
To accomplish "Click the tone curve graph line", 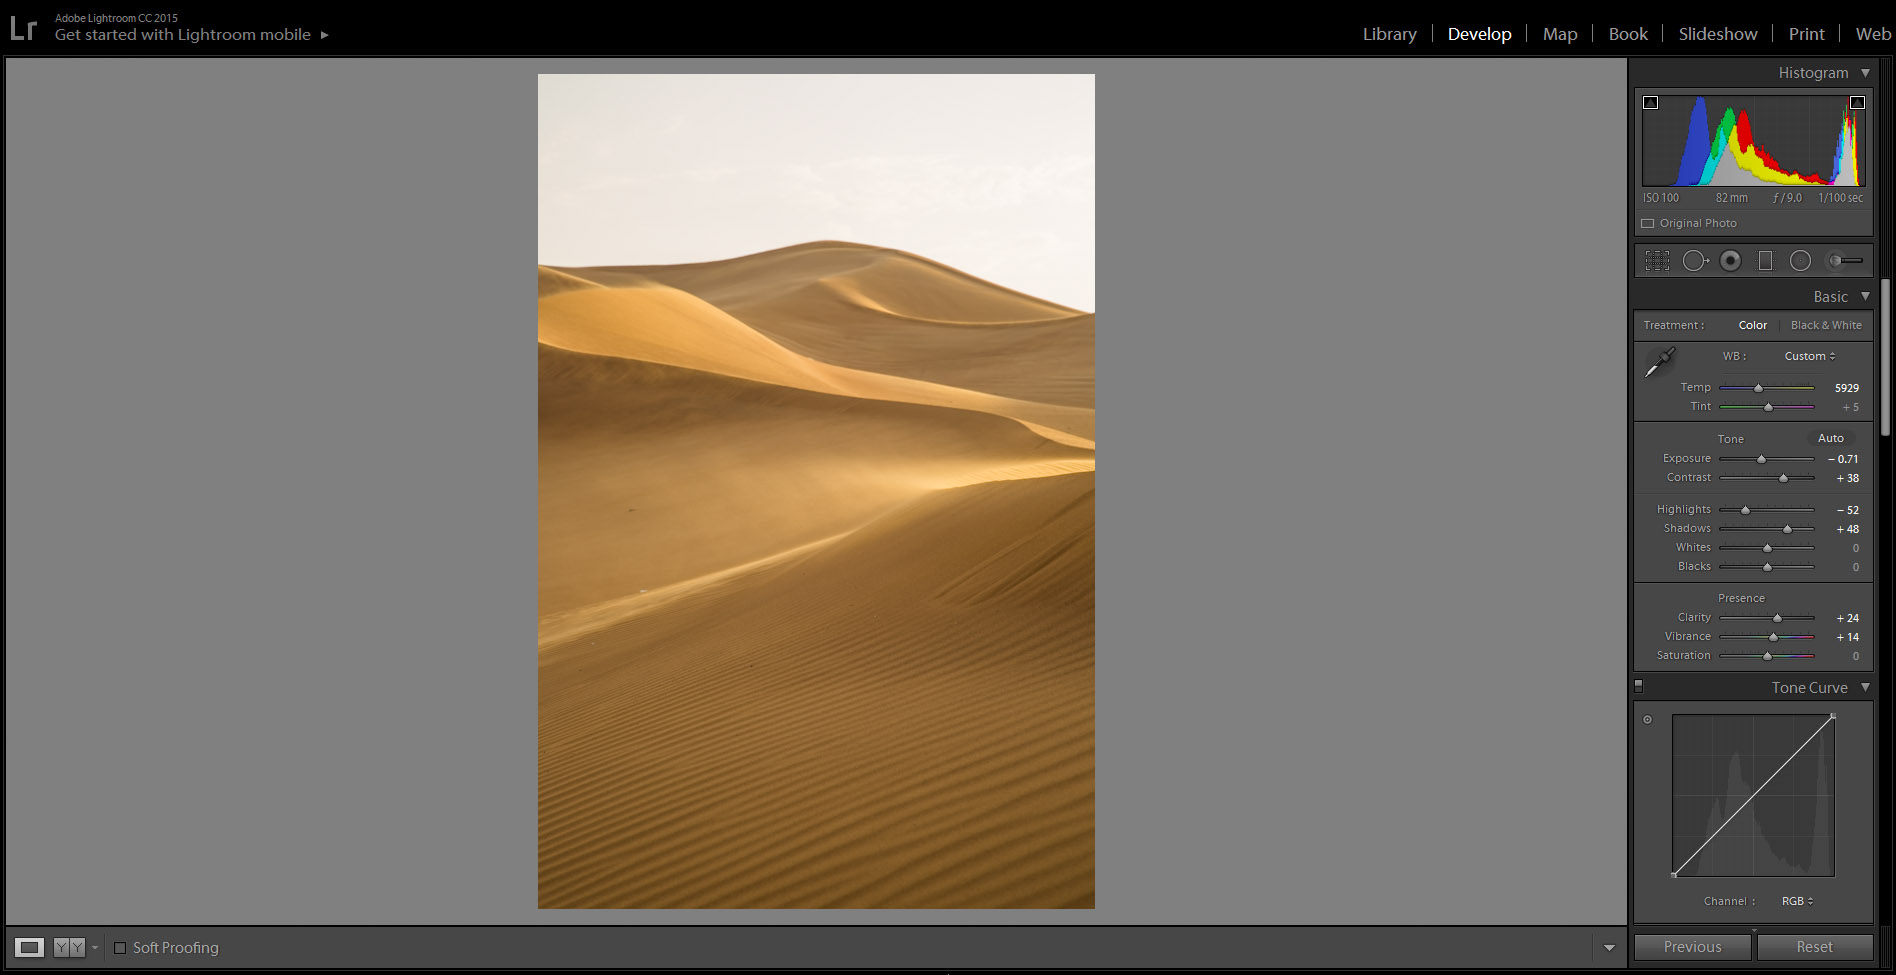I will click(1753, 796).
